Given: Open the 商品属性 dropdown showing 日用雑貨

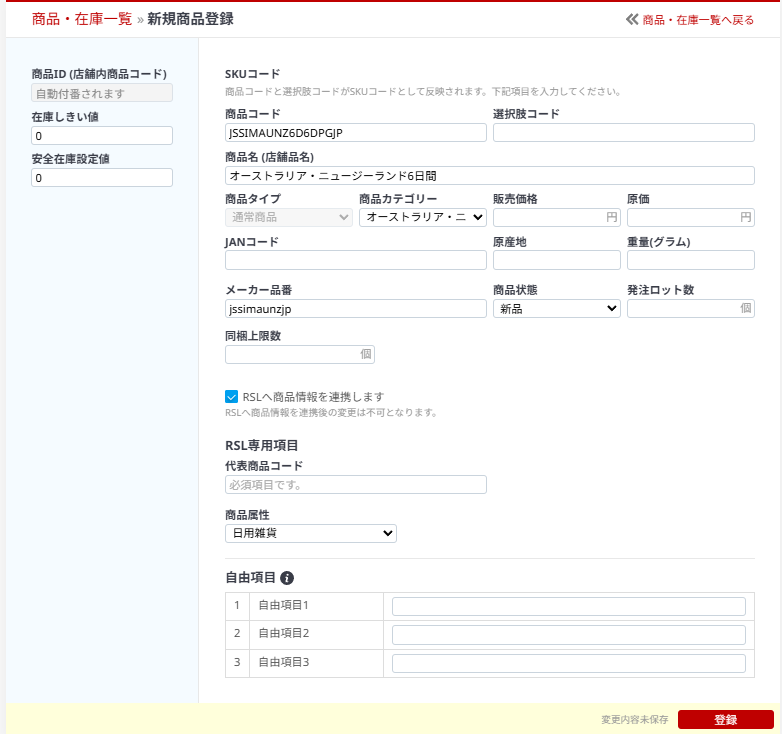Looking at the screenshot, I should coord(311,533).
